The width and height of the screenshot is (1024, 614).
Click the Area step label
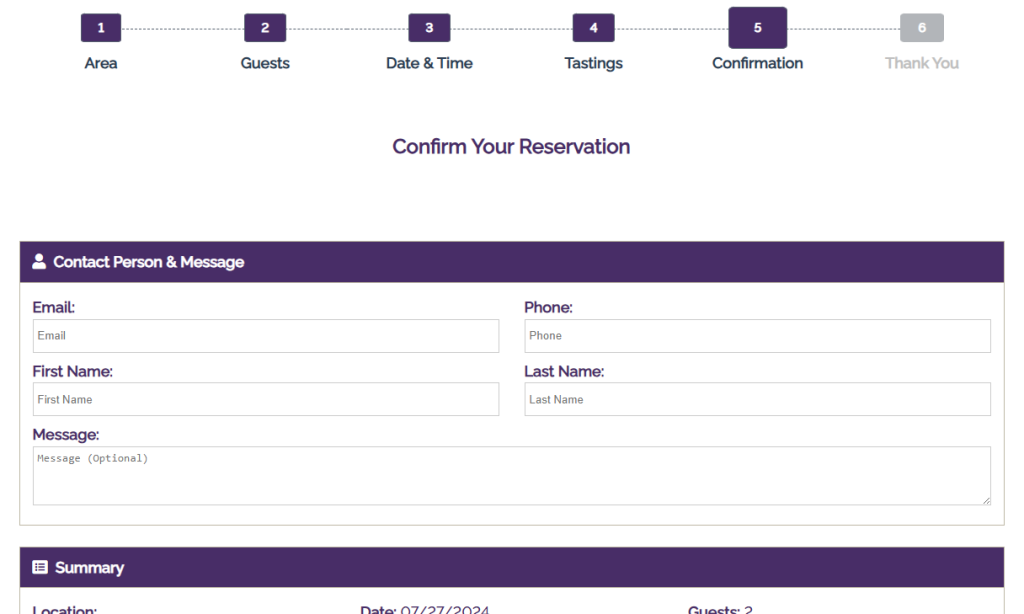pyautogui.click(x=101, y=63)
